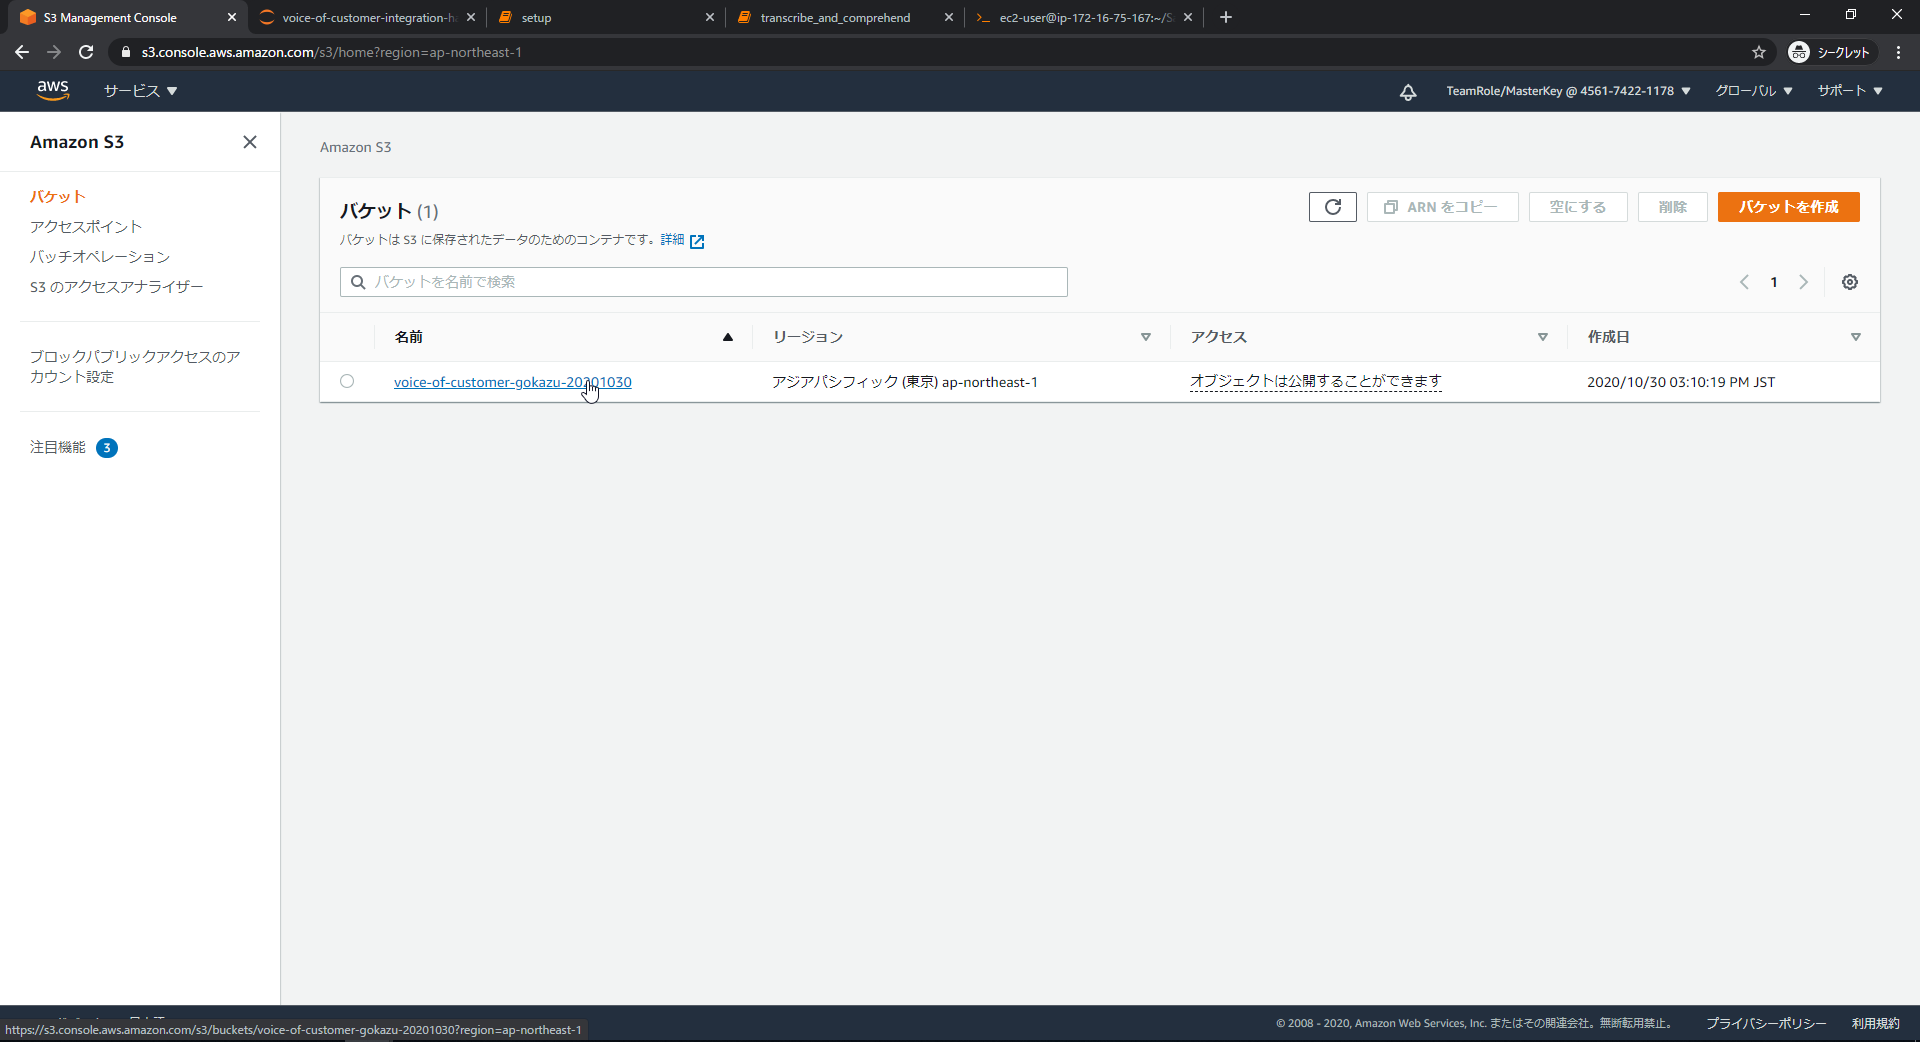Click the バケットを作成 create bucket button
This screenshot has width=1920, height=1042.
click(1788, 207)
